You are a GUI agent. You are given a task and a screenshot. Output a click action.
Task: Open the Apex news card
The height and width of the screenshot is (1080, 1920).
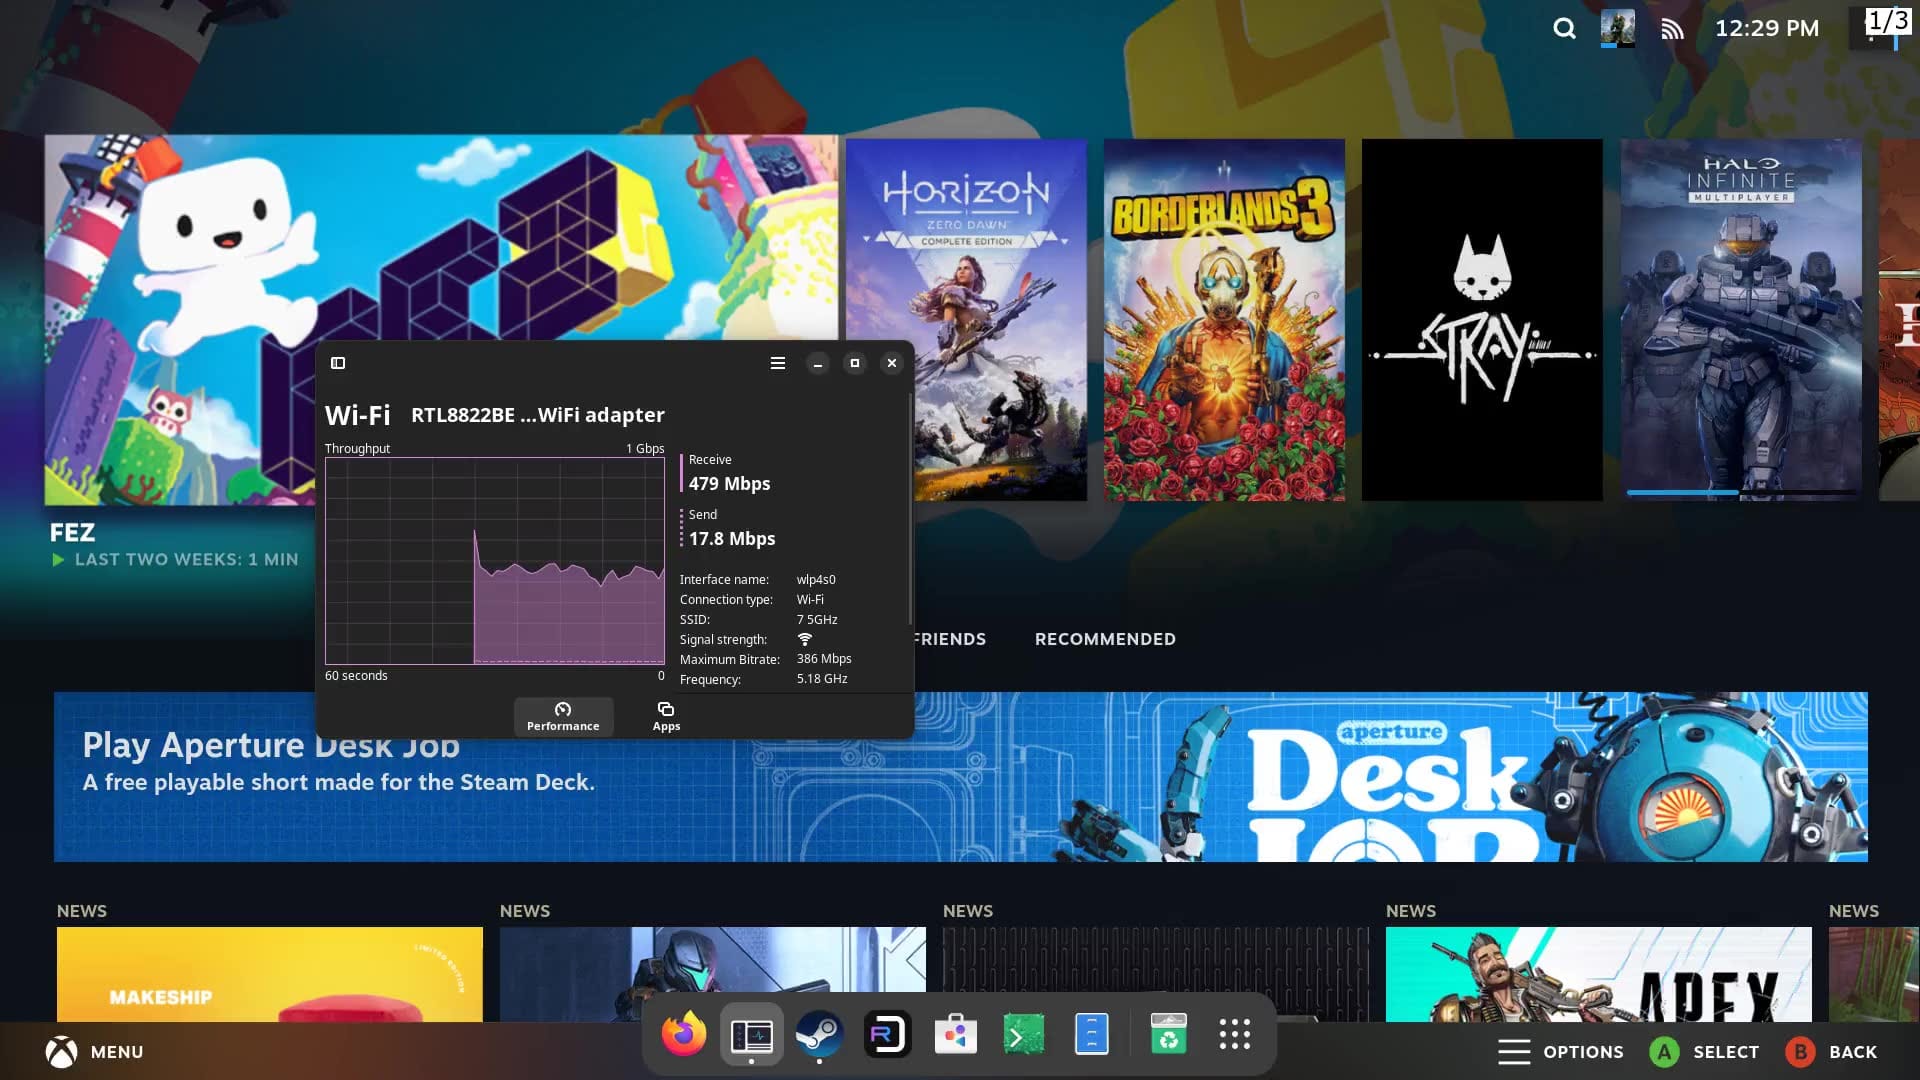(1598, 974)
